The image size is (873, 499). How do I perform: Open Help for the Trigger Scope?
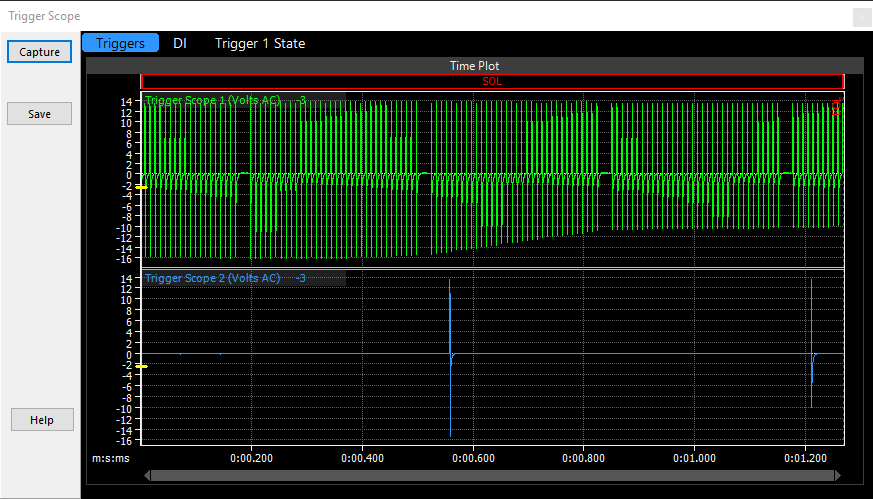[x=42, y=420]
